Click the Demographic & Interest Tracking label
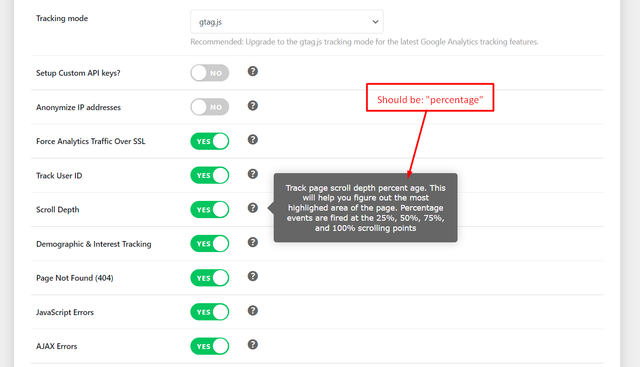 93,244
